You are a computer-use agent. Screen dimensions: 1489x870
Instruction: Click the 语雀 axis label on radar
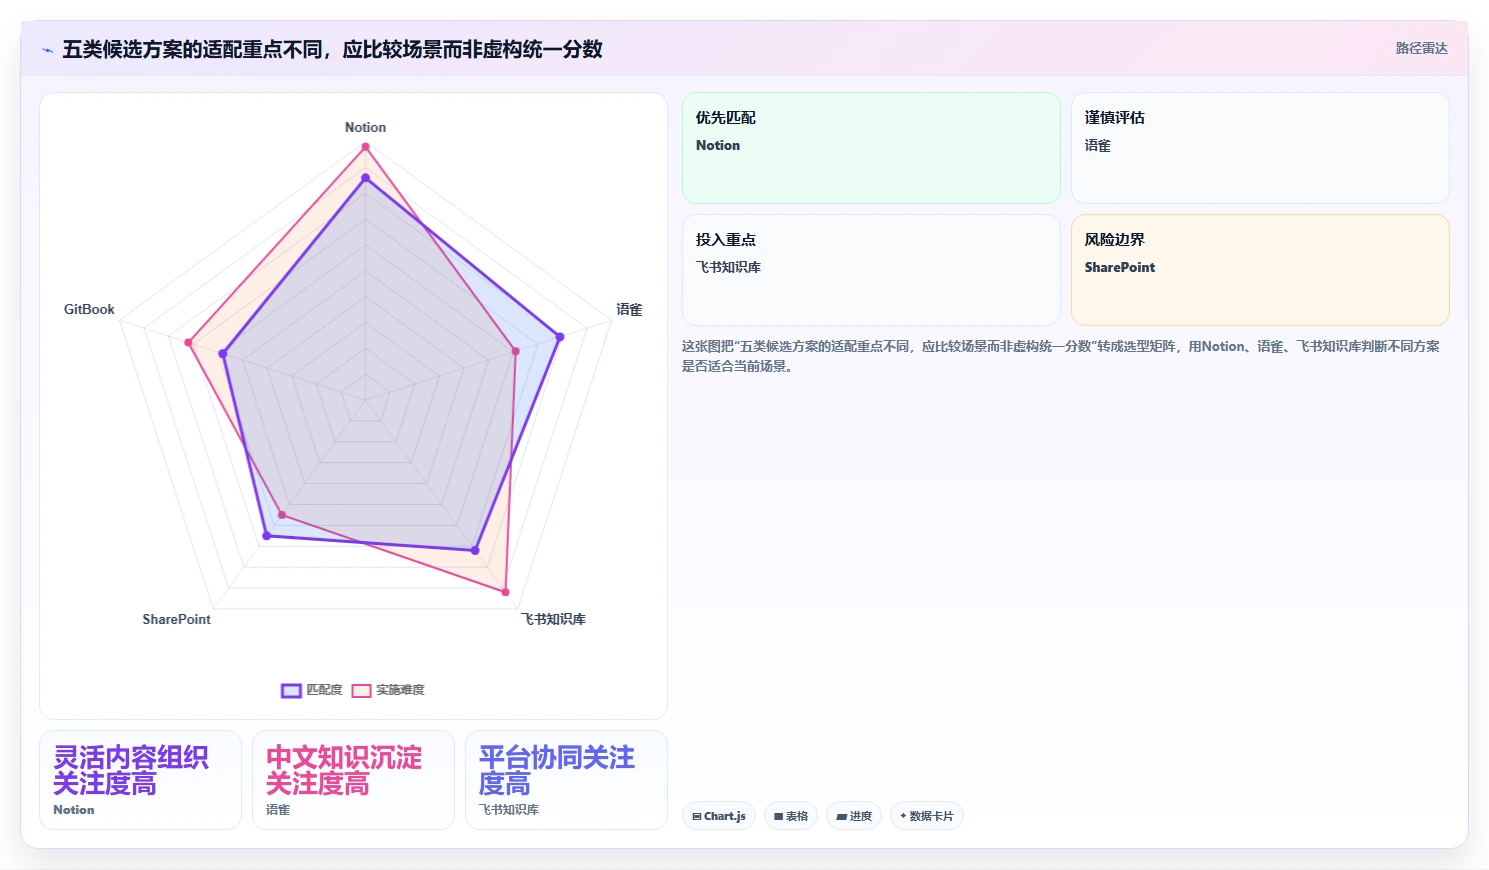(x=629, y=309)
